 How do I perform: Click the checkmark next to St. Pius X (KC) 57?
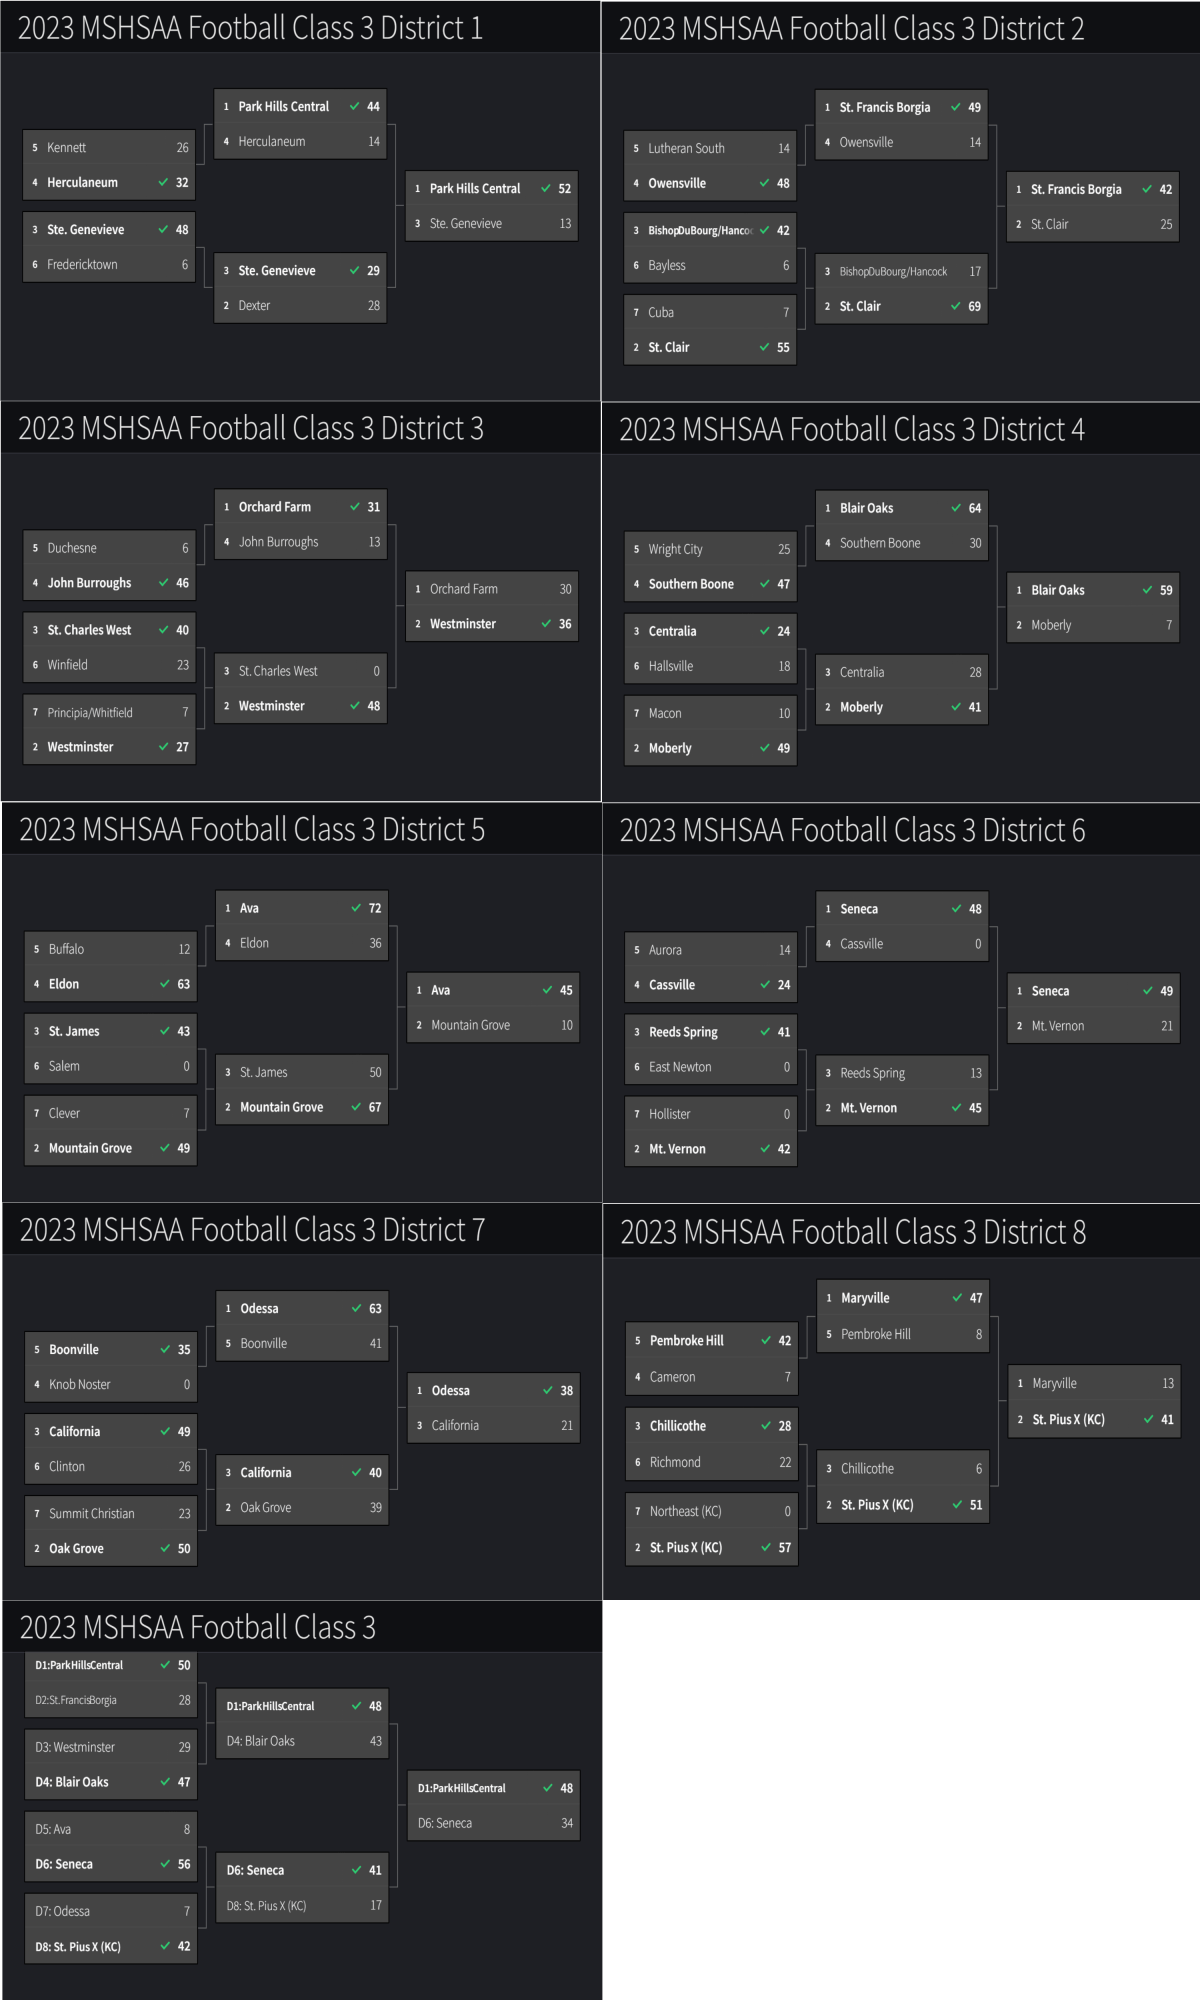click(766, 1547)
